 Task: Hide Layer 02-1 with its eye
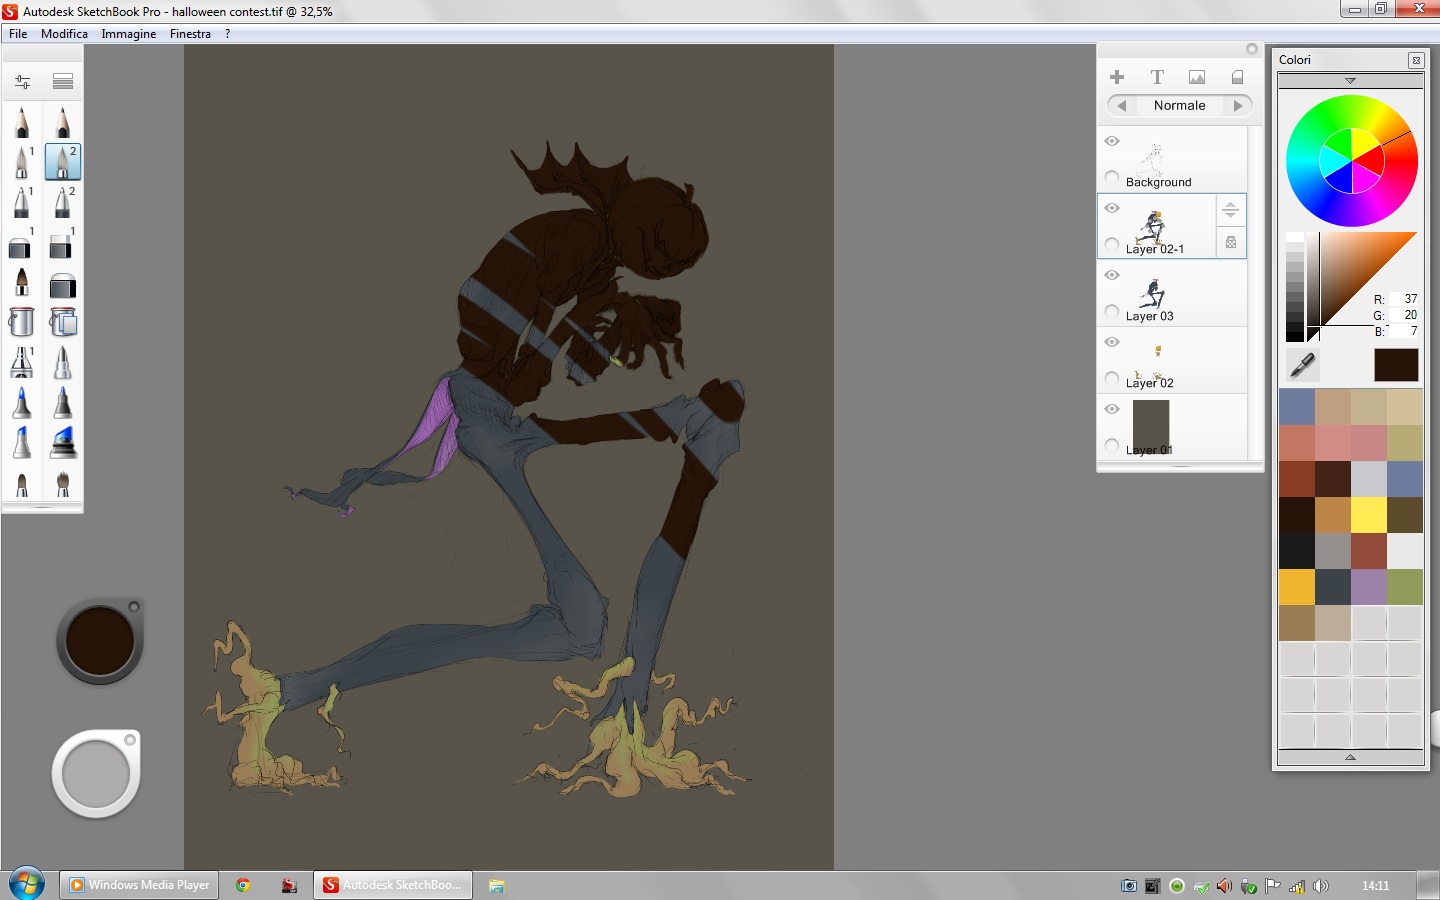(x=1112, y=208)
